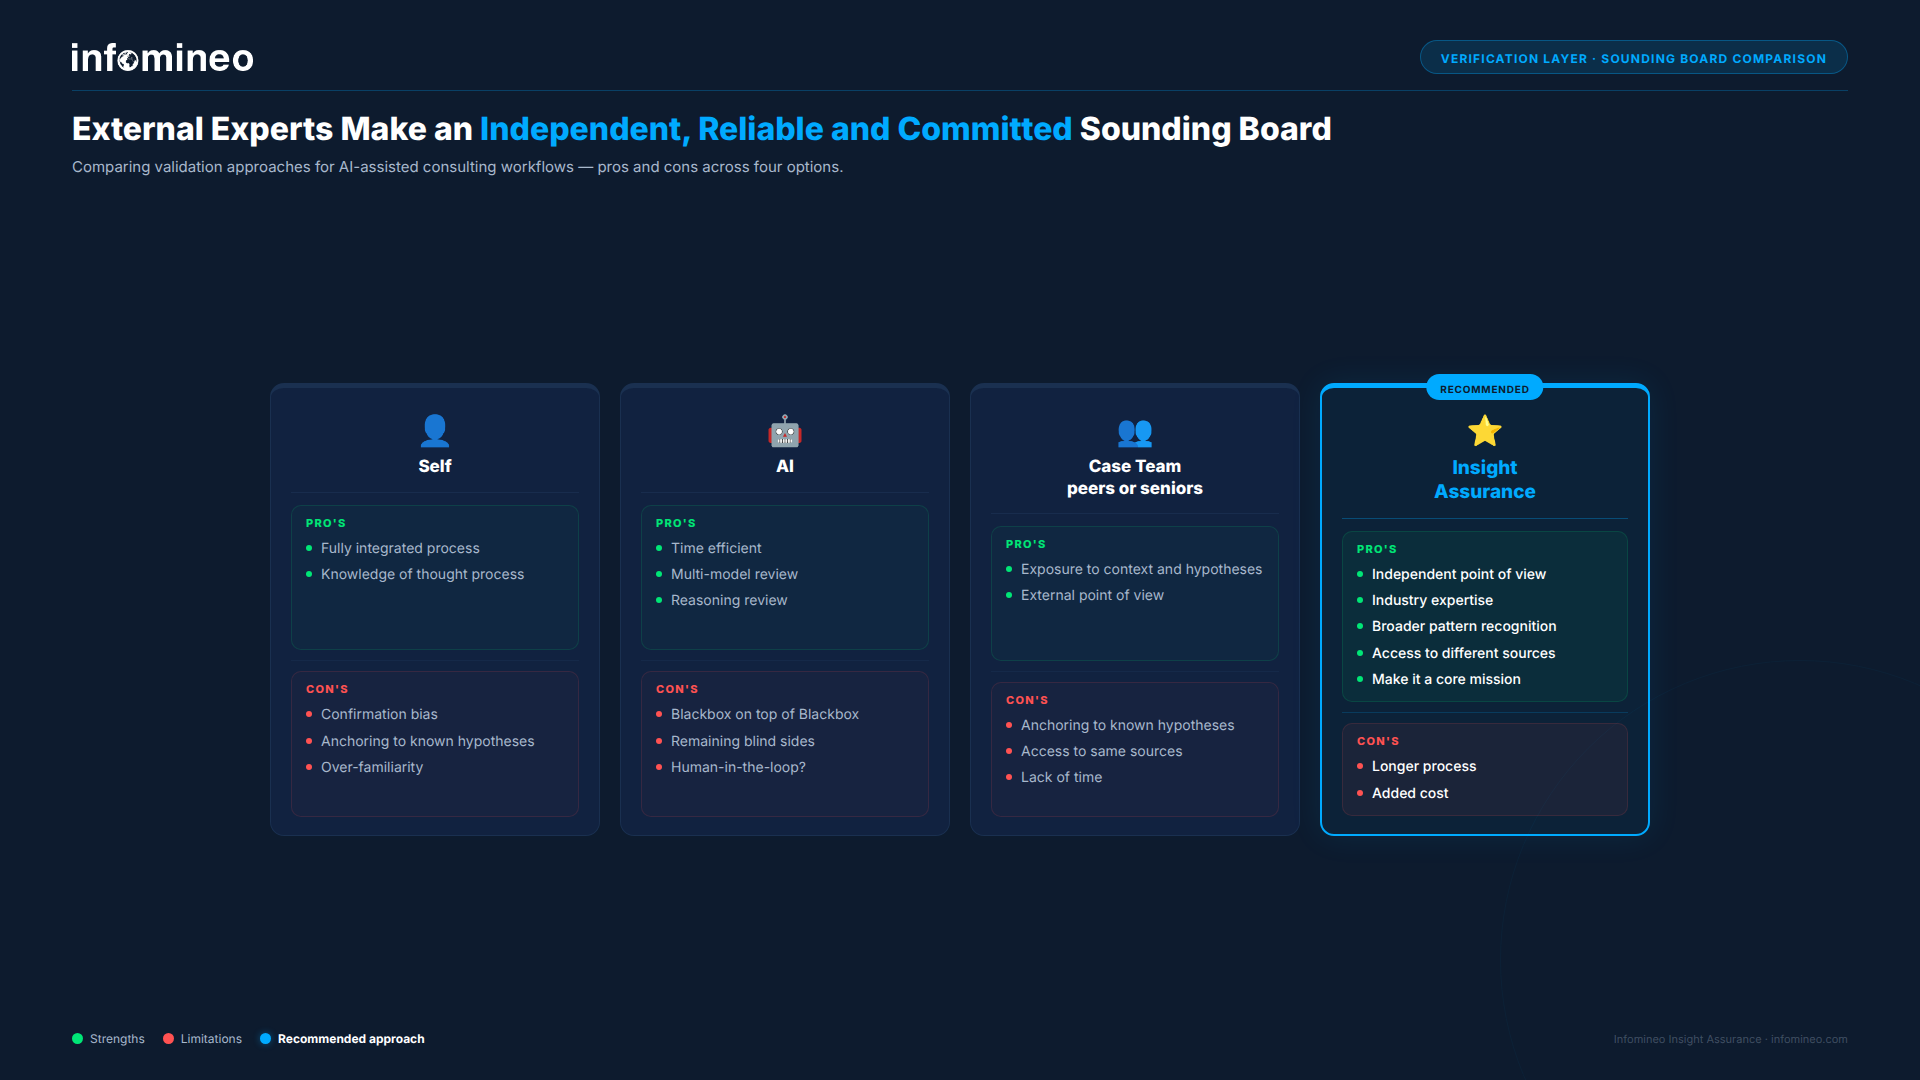The width and height of the screenshot is (1920, 1080).
Task: Select the Case Team peers or seniors heading
Action: click(1135, 477)
